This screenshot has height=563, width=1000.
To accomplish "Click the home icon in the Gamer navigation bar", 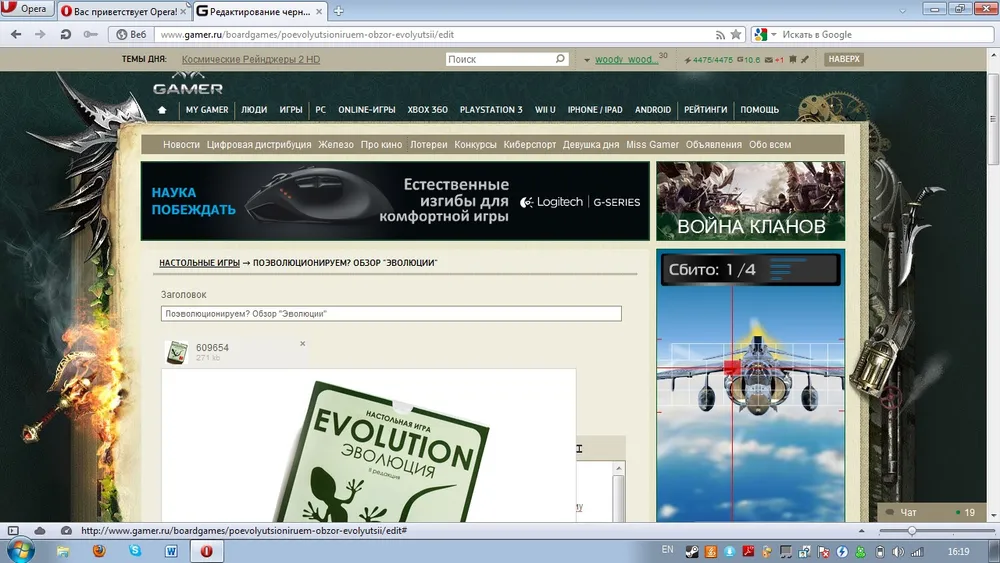I will pos(162,110).
